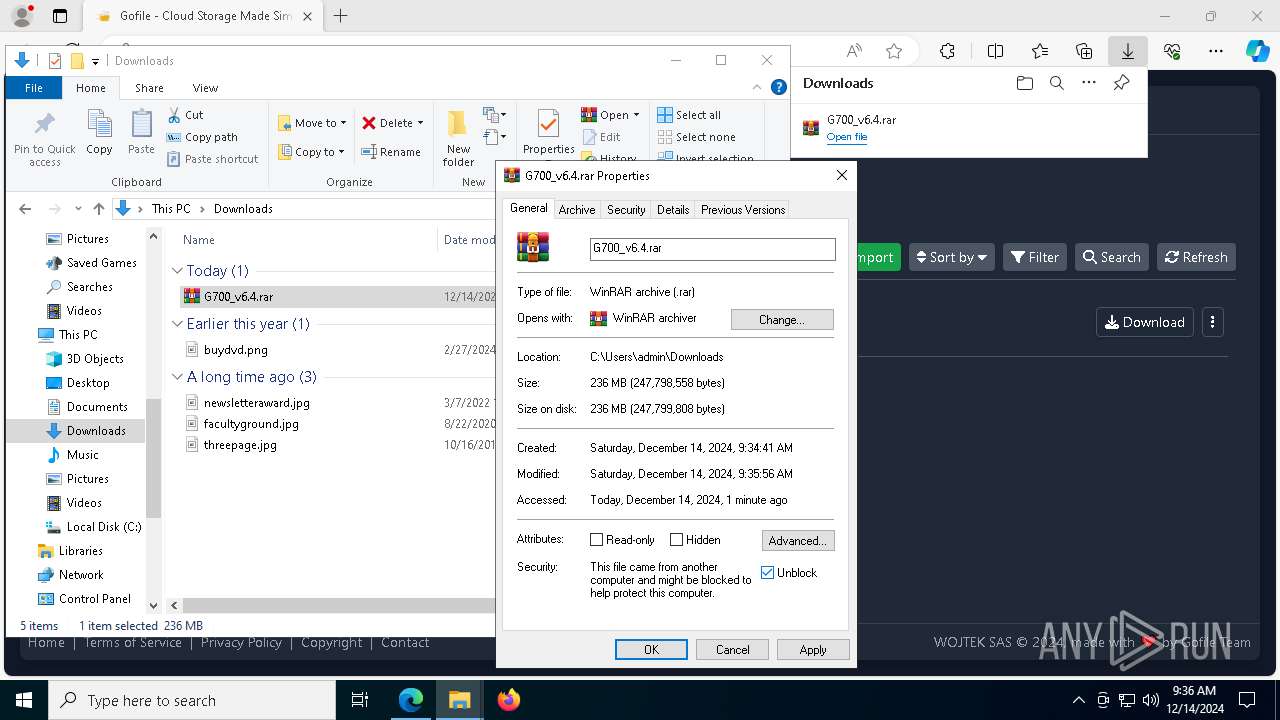Screen dimensions: 1280x720
Task: Toggle the Hidden checkbox
Action: point(676,540)
